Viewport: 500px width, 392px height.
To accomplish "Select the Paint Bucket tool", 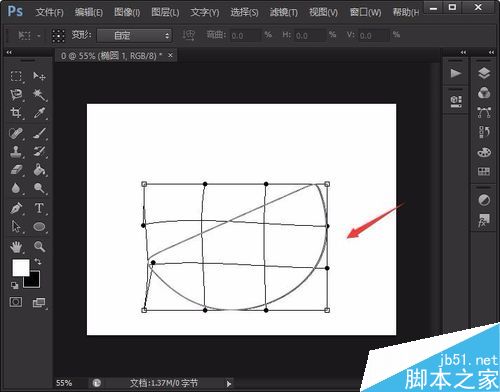I will [x=39, y=170].
